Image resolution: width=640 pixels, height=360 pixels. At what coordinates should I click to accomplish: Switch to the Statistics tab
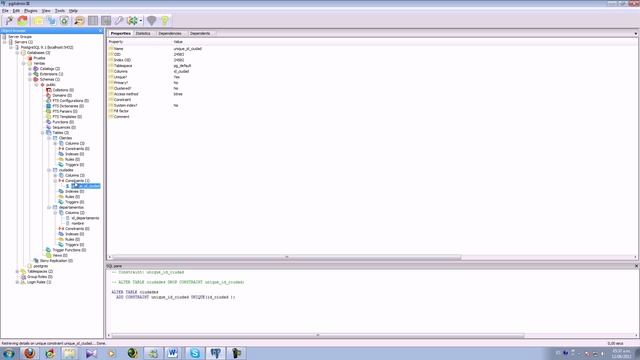coord(143,33)
